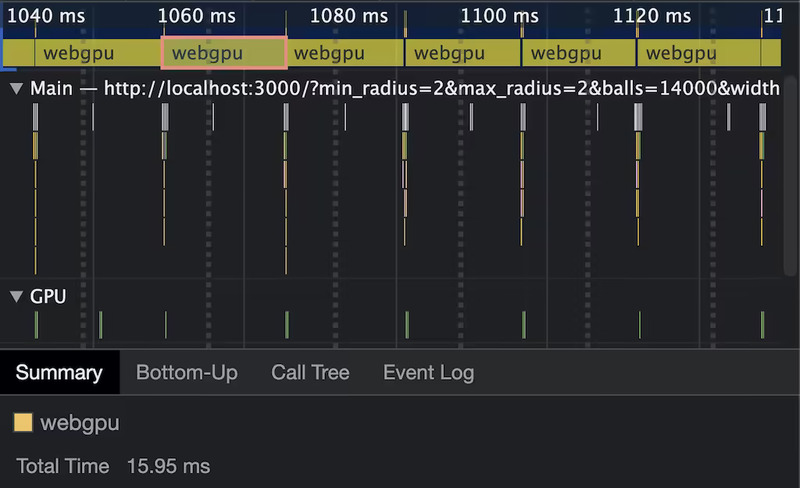Click the Total Time 15.95 ms value
This screenshot has width=800, height=488.
coord(168,466)
